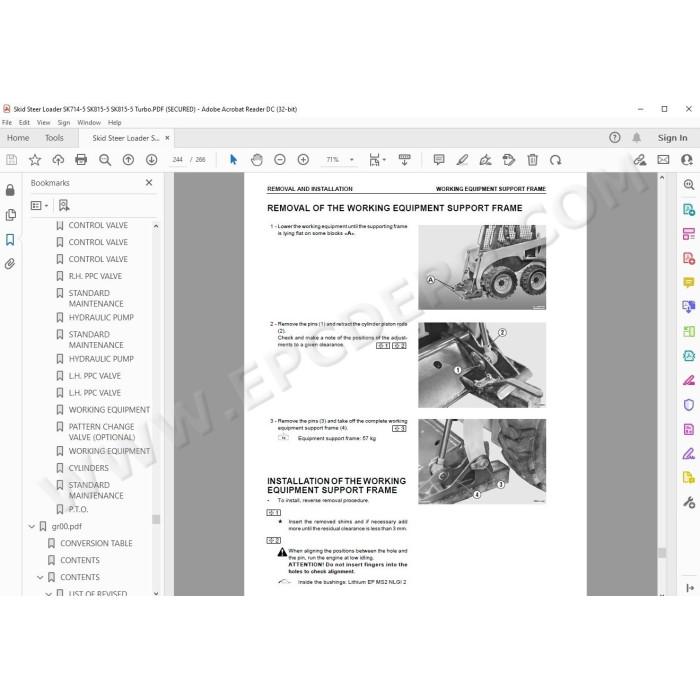This screenshot has height=700, width=700.
Task: Click the Sign In button
Action: pos(672,138)
